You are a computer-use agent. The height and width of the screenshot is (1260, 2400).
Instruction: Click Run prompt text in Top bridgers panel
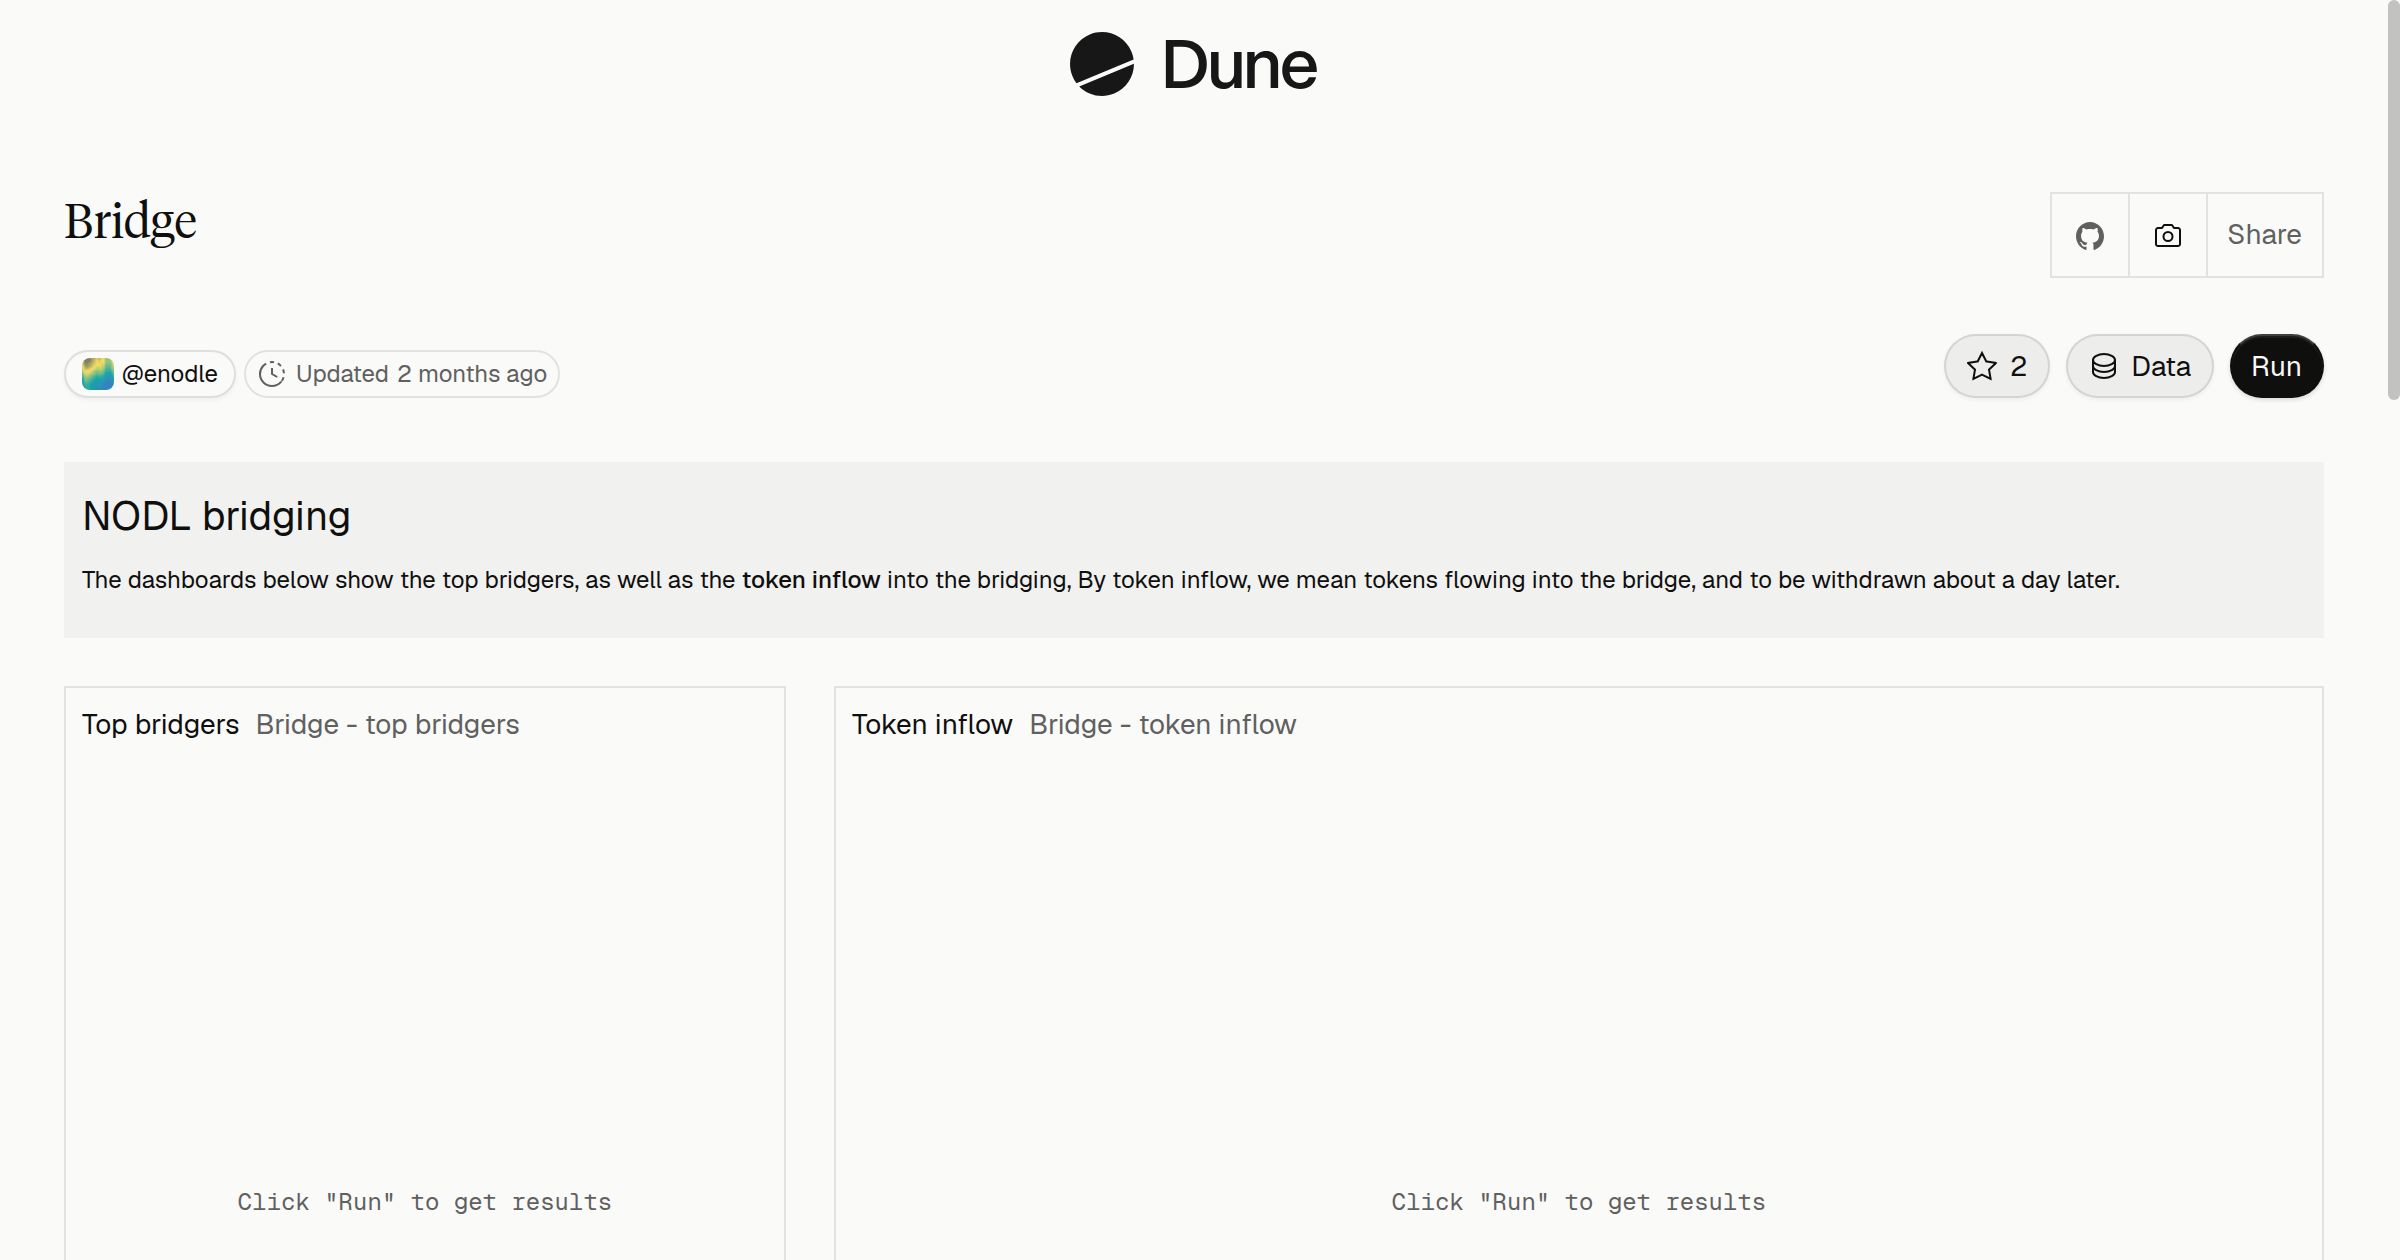(x=424, y=1202)
